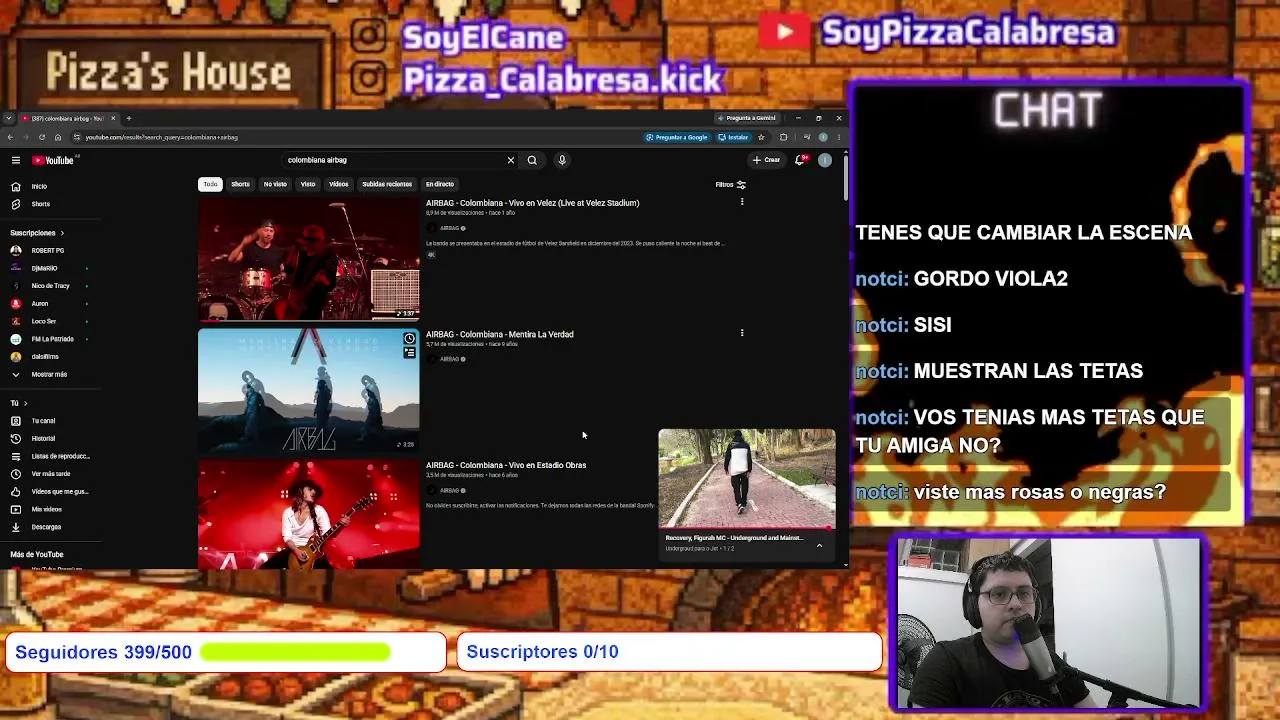The image size is (1280, 720).
Task: Select the Todo filter chip
Action: 210,184
